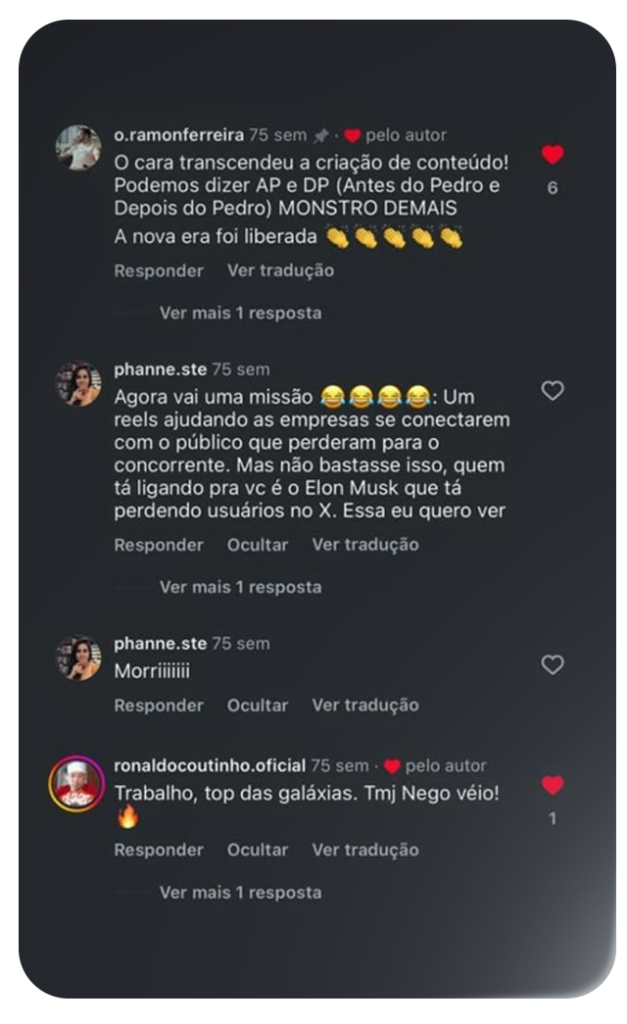Open phanne.ste avatar on mission comment
Image resolution: width=627 pixels, height=1024 pixels.
tap(78, 384)
